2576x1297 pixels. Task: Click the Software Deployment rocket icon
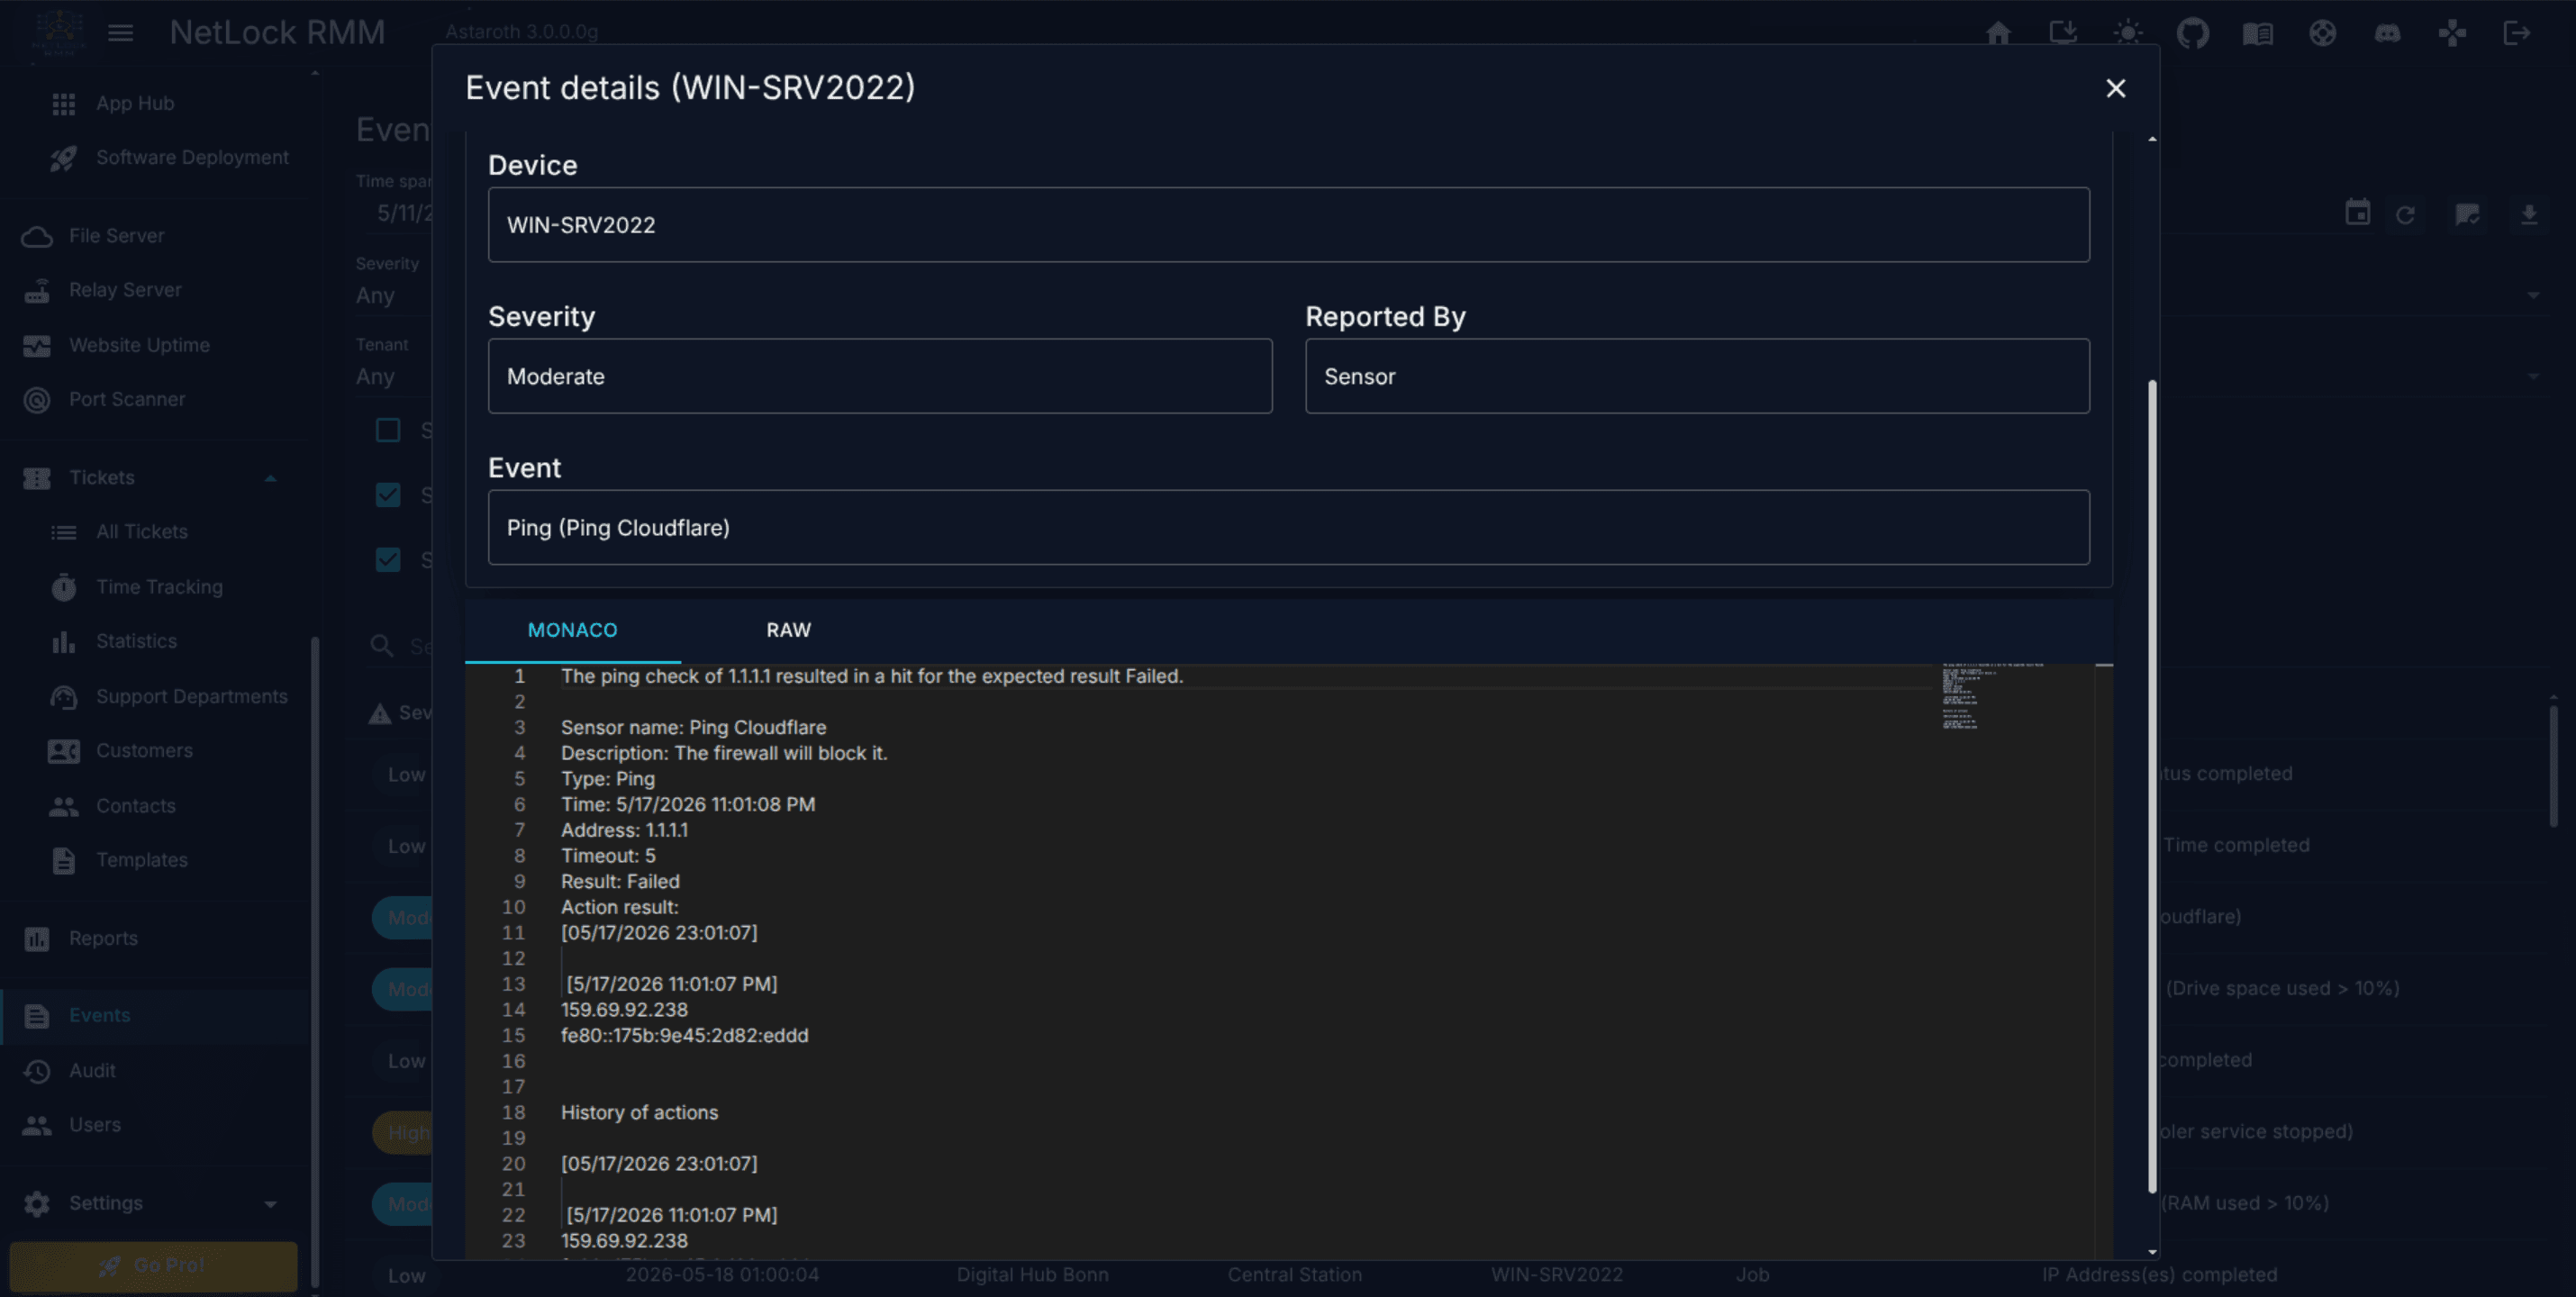coord(63,157)
